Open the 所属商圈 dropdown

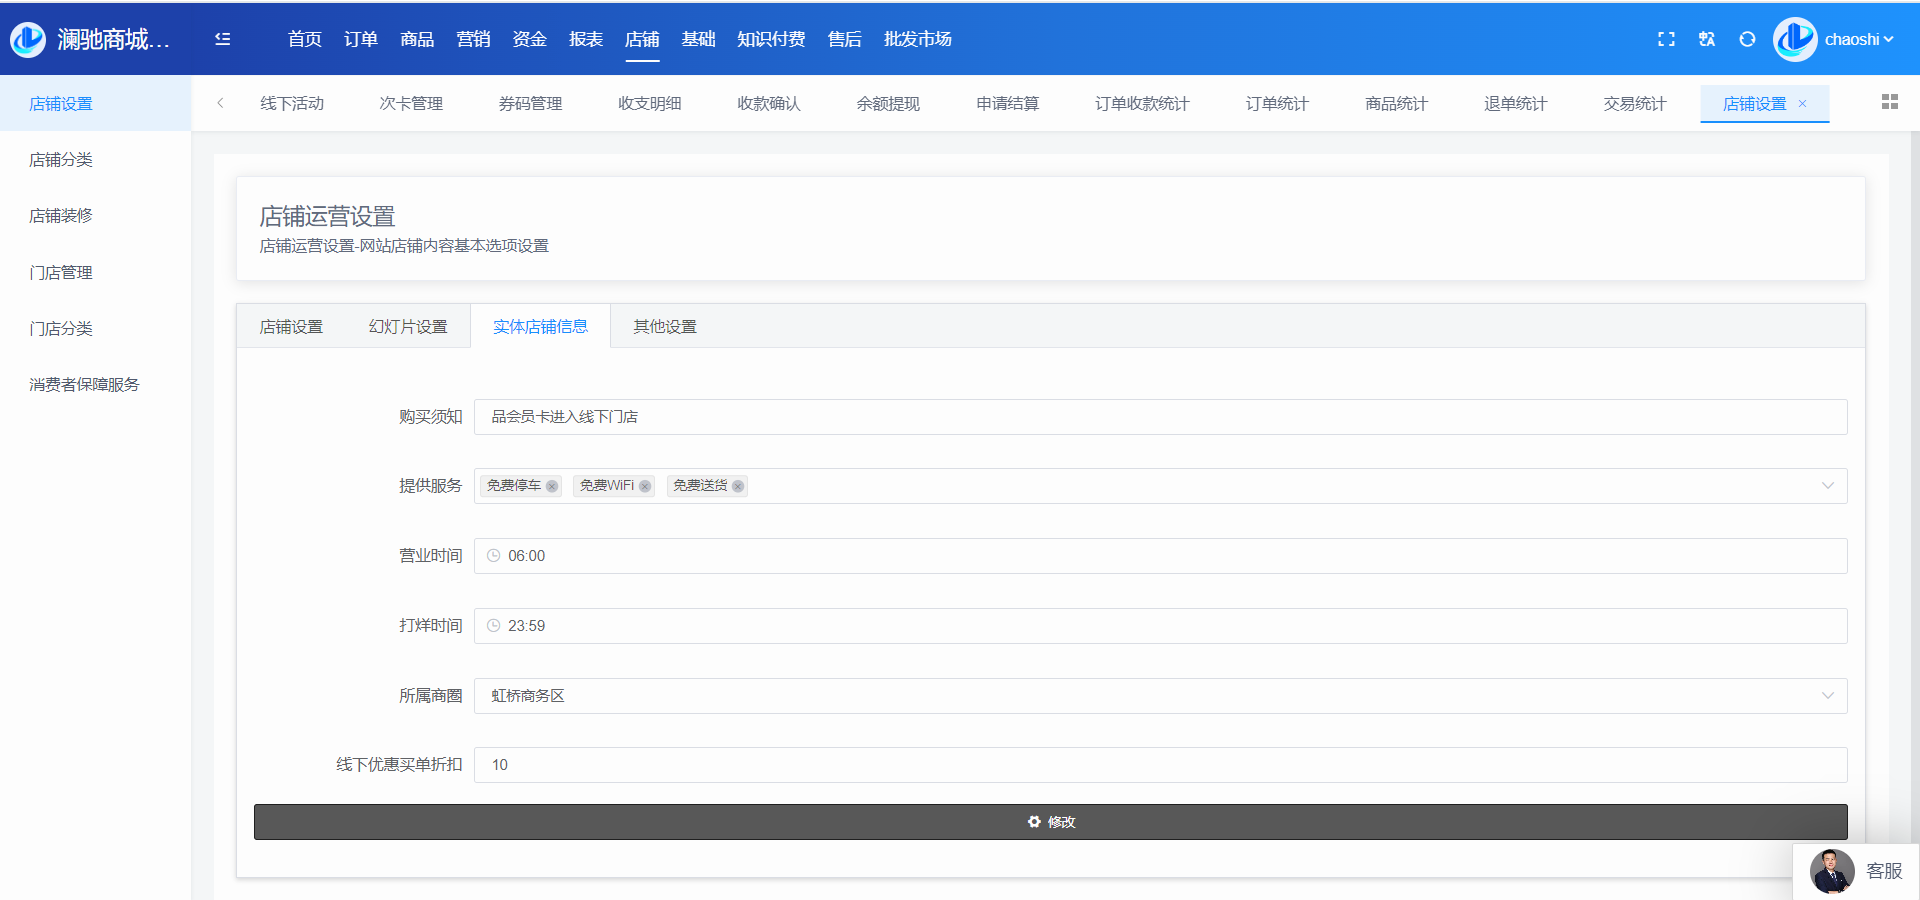click(x=1827, y=696)
